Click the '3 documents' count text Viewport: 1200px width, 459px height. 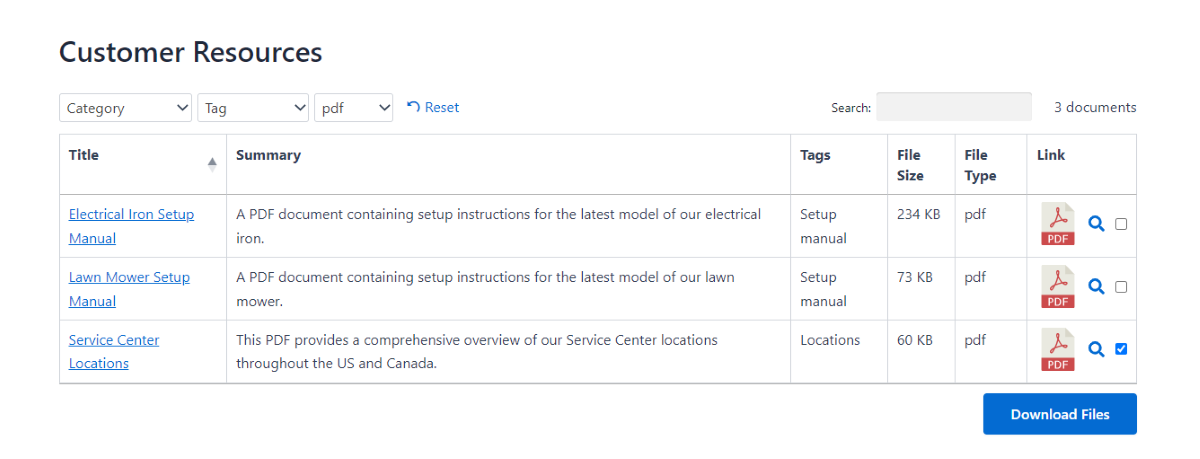coord(1095,107)
